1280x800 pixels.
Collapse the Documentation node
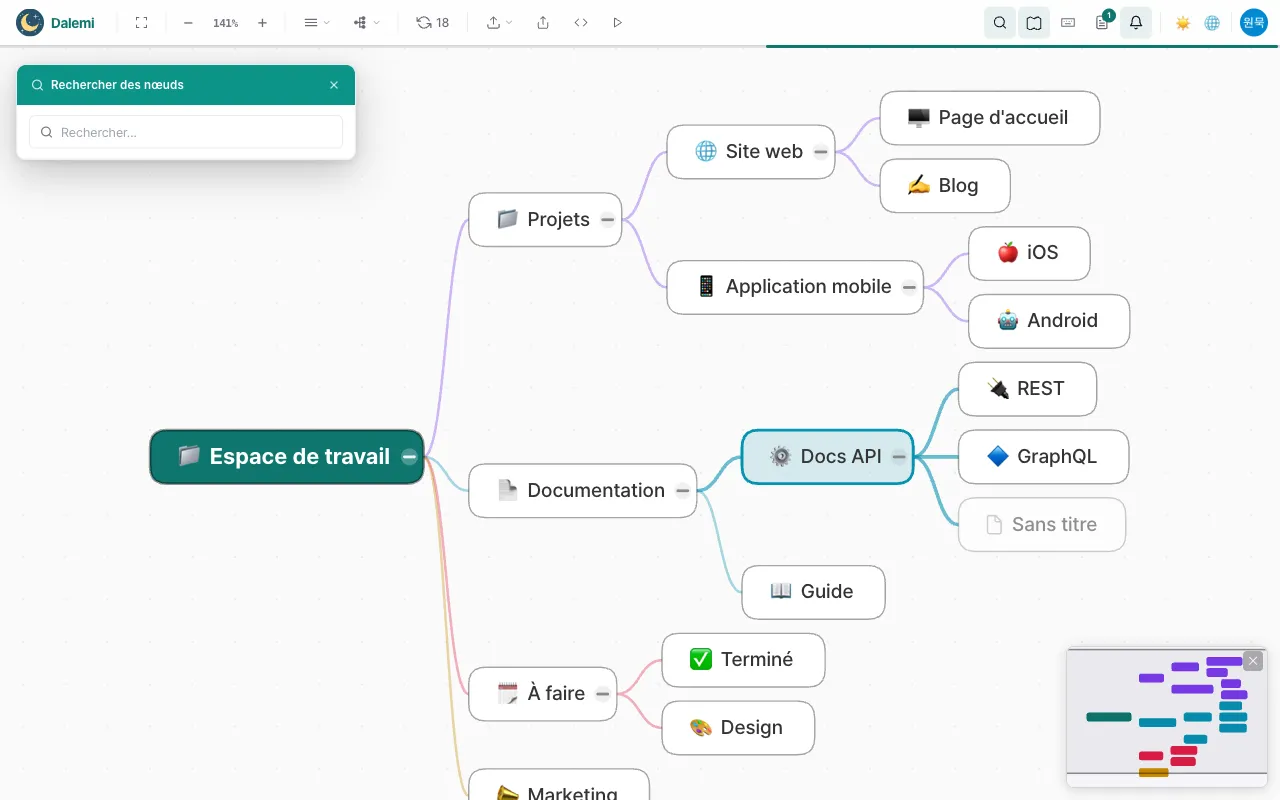click(x=682, y=491)
